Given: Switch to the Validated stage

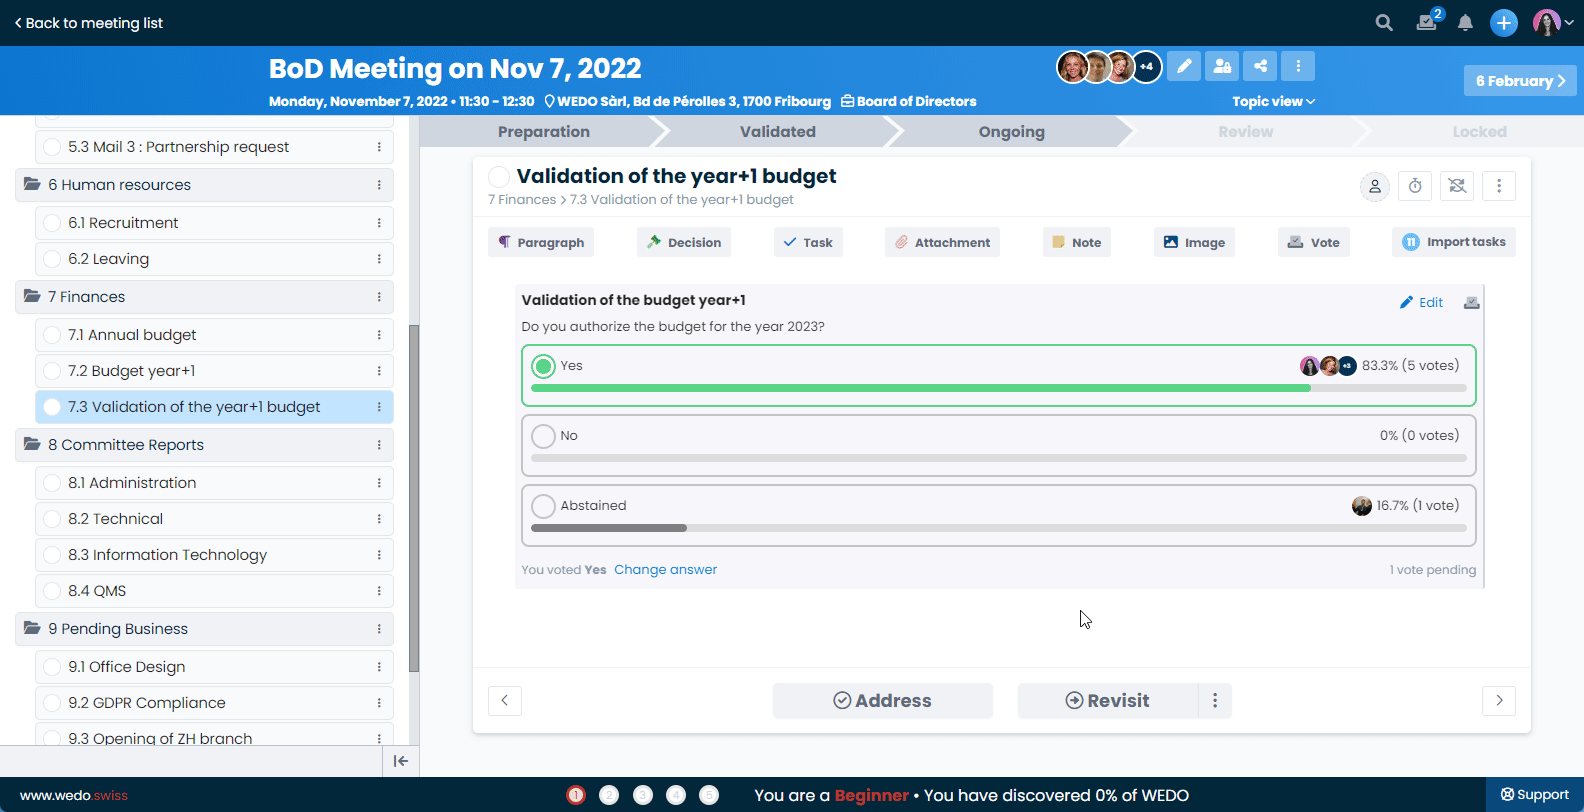Looking at the screenshot, I should click(x=778, y=131).
